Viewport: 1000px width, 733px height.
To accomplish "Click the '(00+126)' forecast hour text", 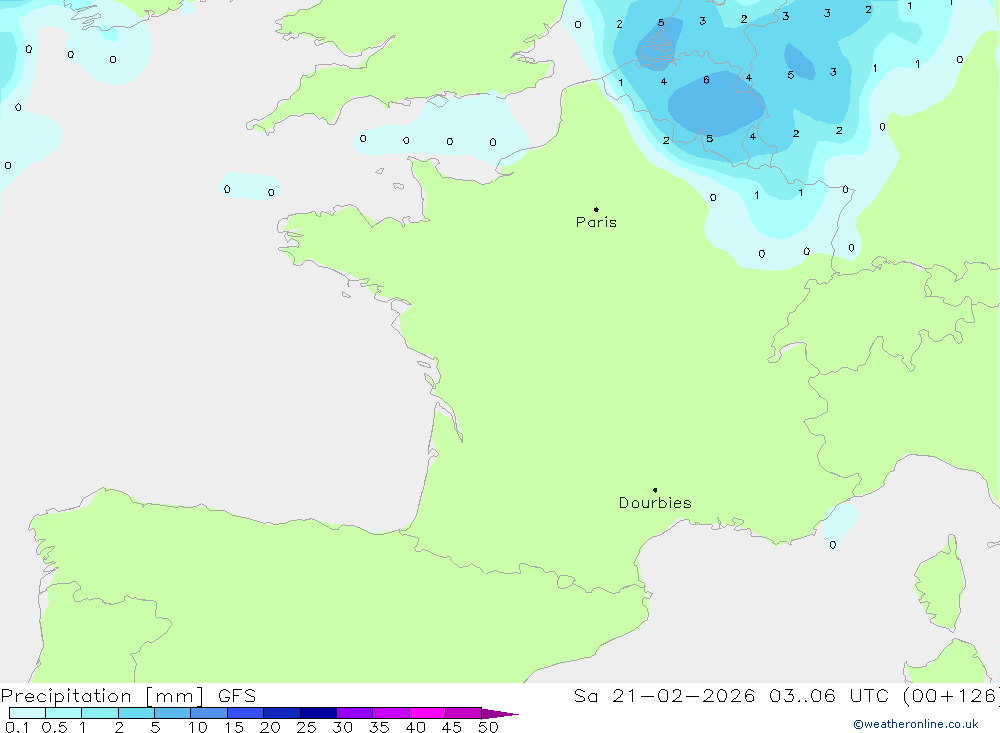I will [x=951, y=696].
